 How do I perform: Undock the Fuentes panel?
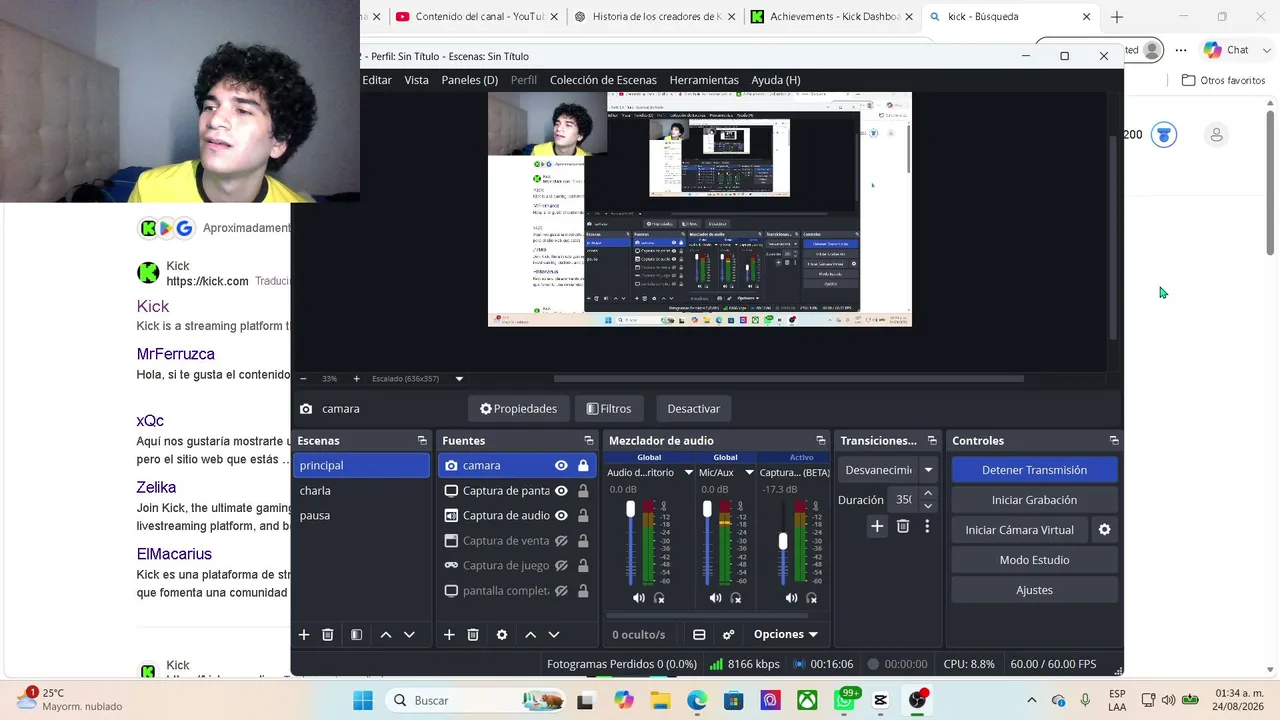tap(589, 441)
